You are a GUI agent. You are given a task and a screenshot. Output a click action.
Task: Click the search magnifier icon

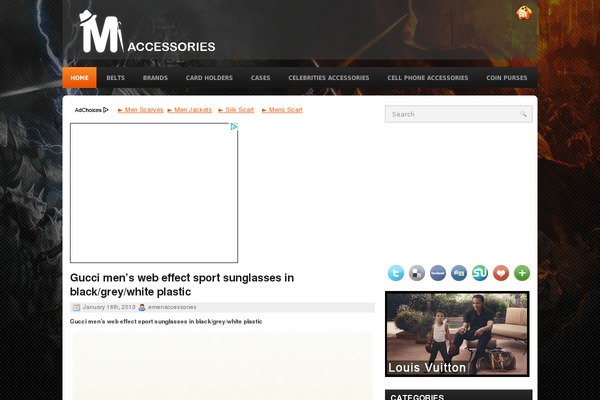[523, 114]
